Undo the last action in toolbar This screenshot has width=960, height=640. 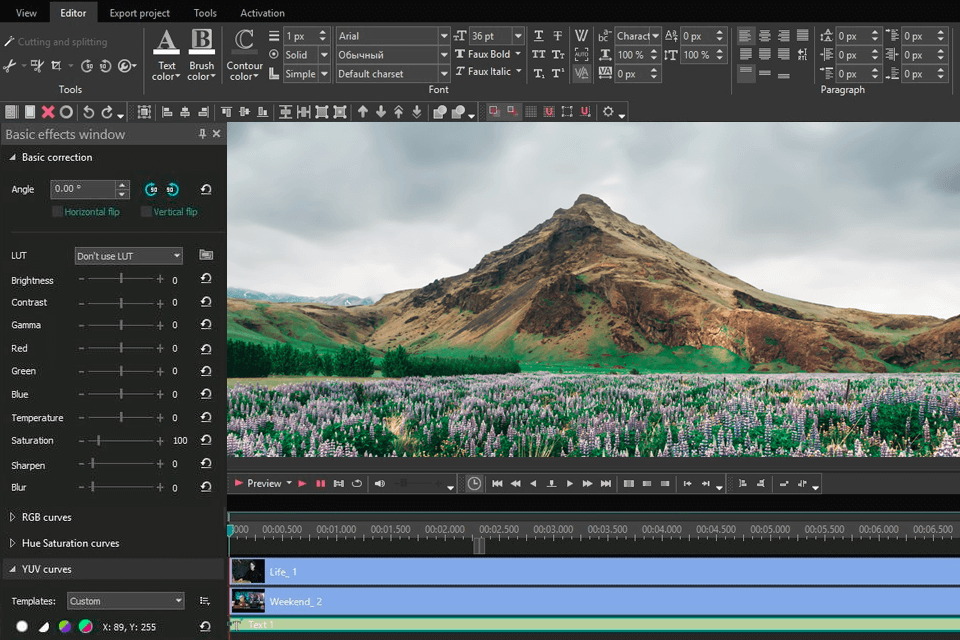88,113
